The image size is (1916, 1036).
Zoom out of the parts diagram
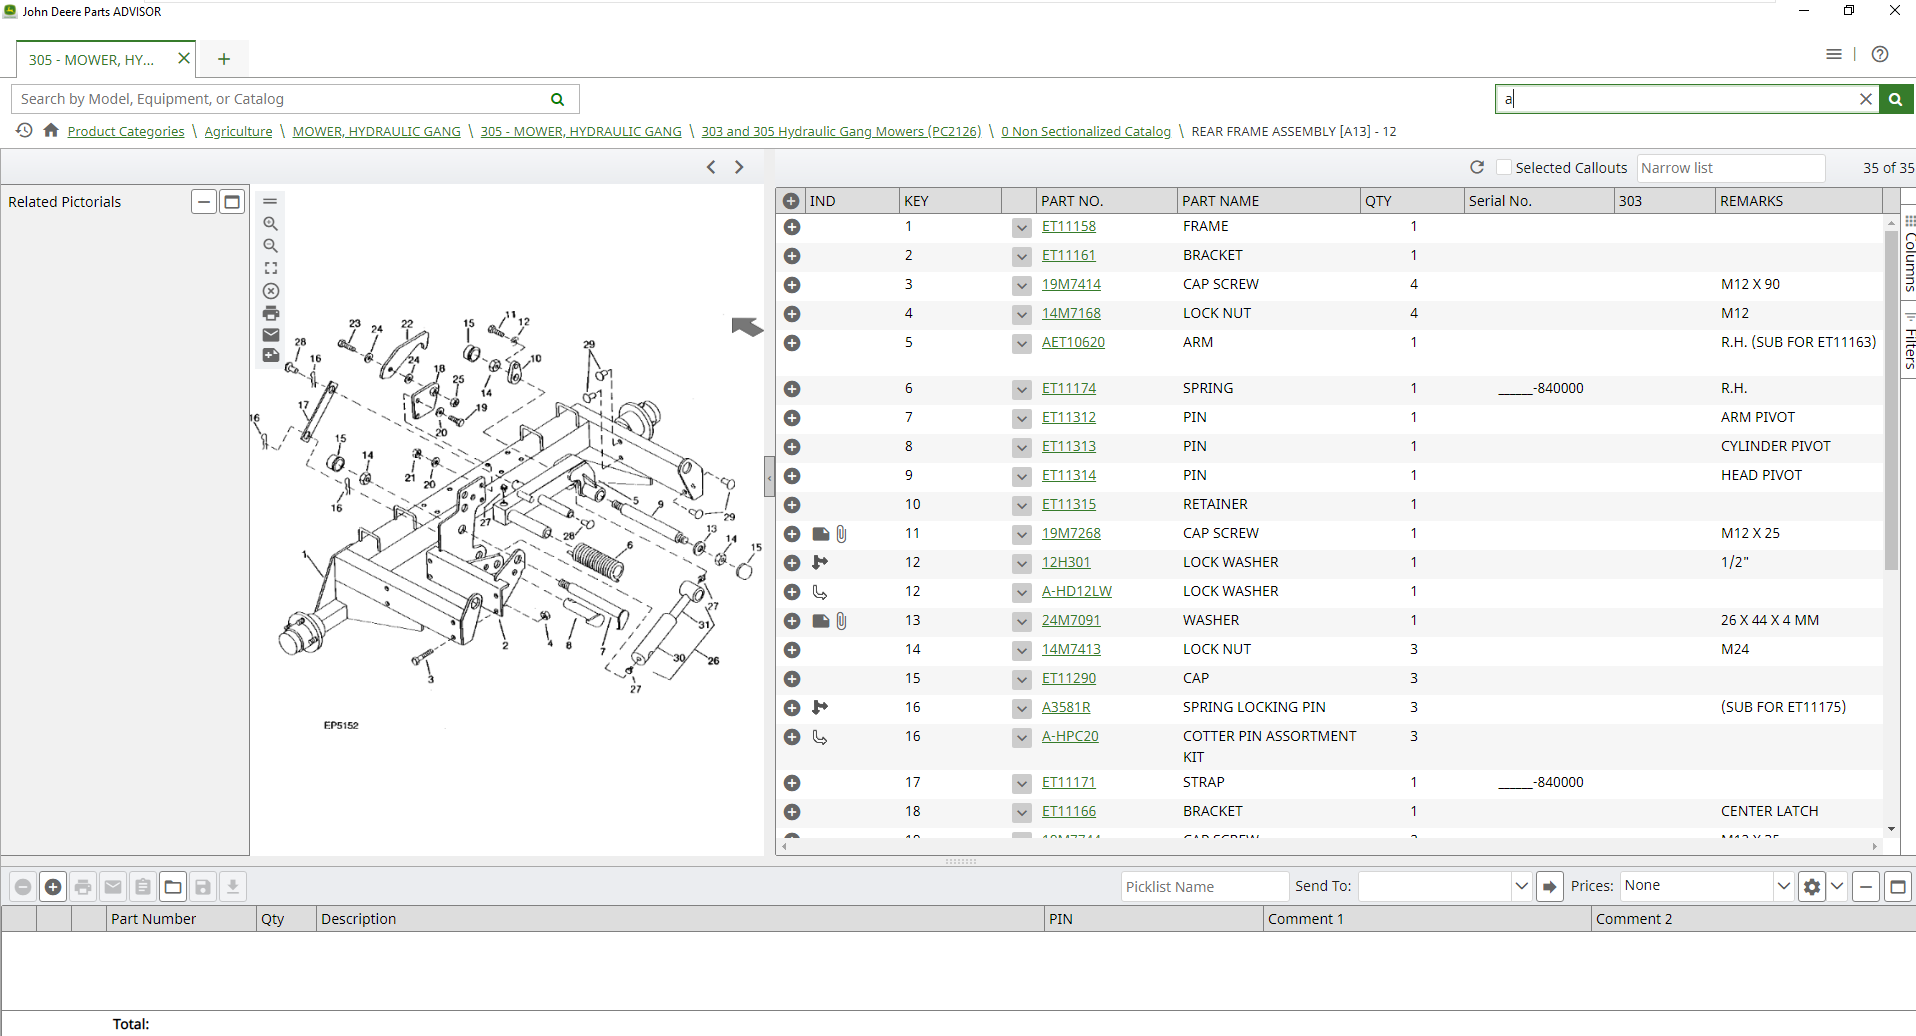pyautogui.click(x=270, y=246)
